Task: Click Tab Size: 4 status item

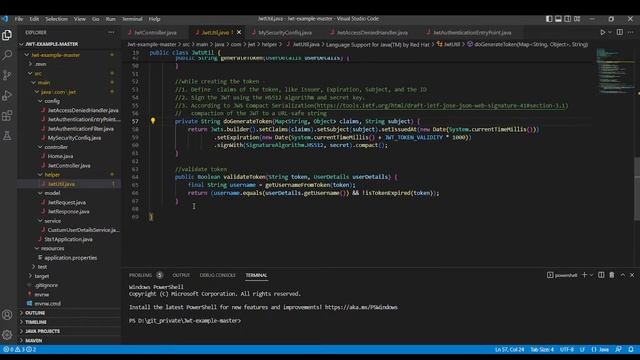Action: tap(542, 349)
